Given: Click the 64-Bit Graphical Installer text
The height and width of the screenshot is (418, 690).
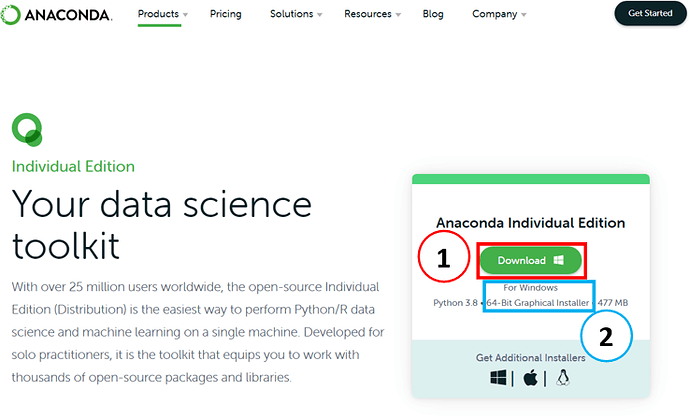Looking at the screenshot, I should [x=537, y=303].
